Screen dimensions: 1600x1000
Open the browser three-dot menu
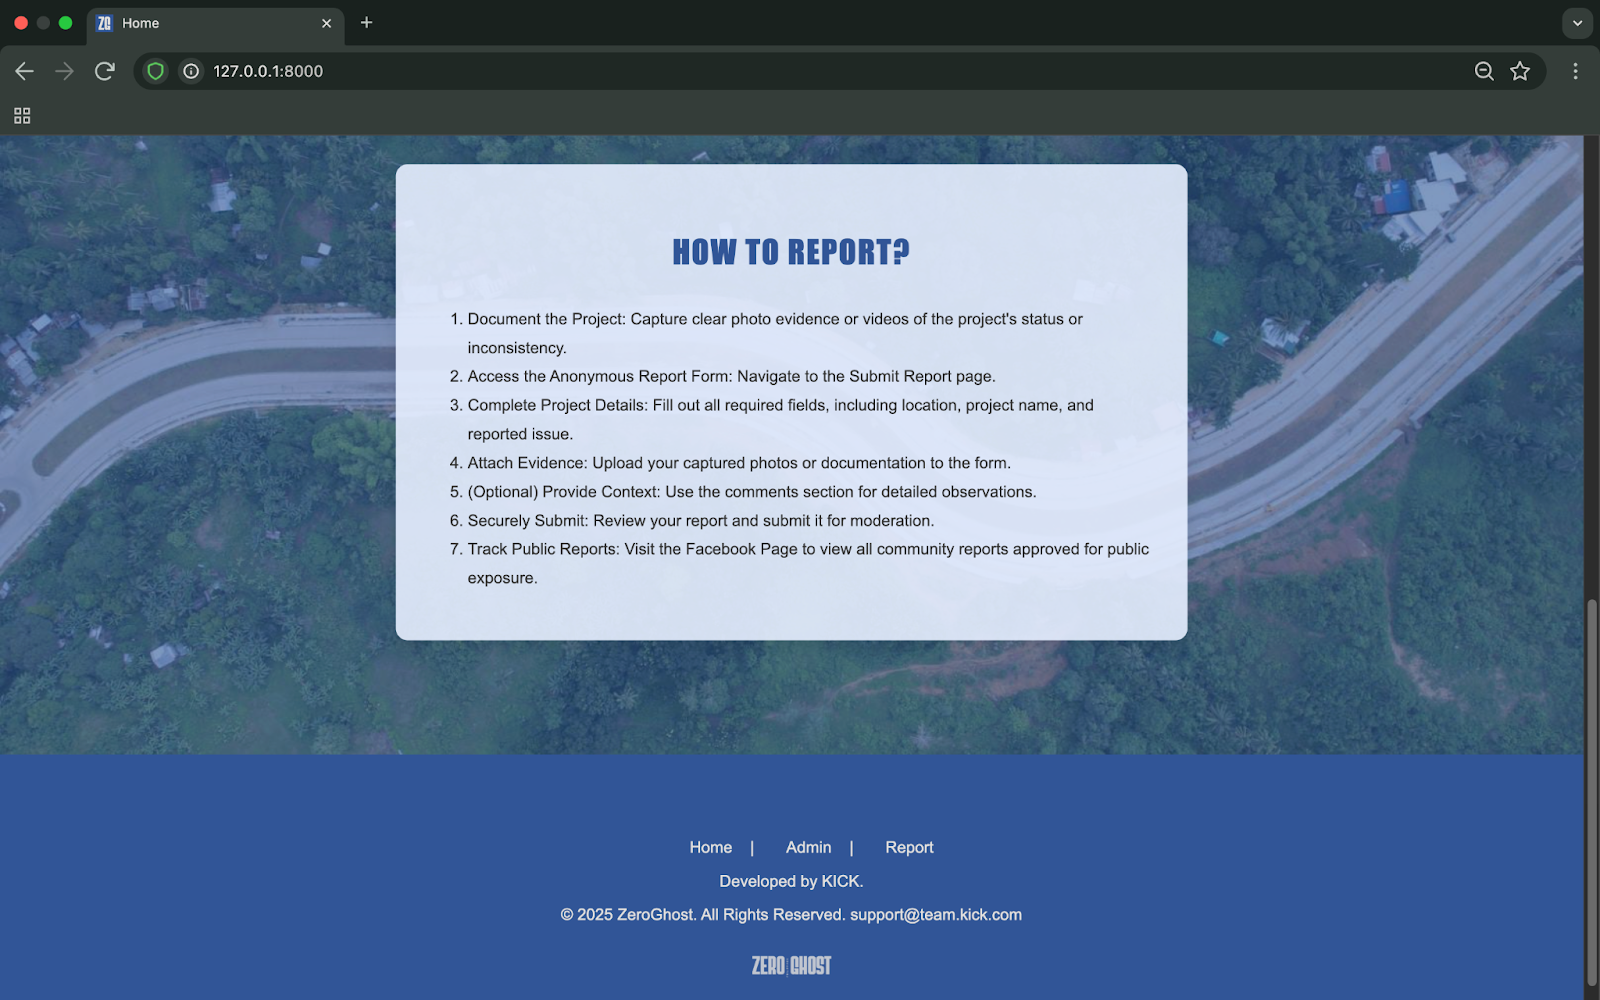pos(1575,71)
